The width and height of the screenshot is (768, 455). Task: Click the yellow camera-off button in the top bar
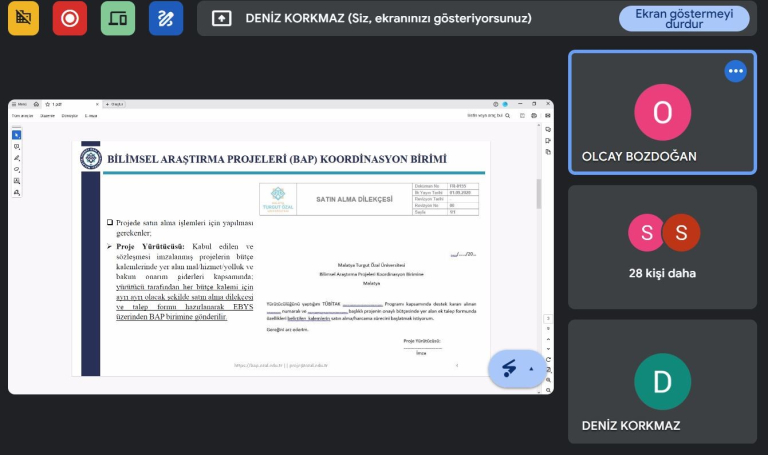[x=24, y=18]
